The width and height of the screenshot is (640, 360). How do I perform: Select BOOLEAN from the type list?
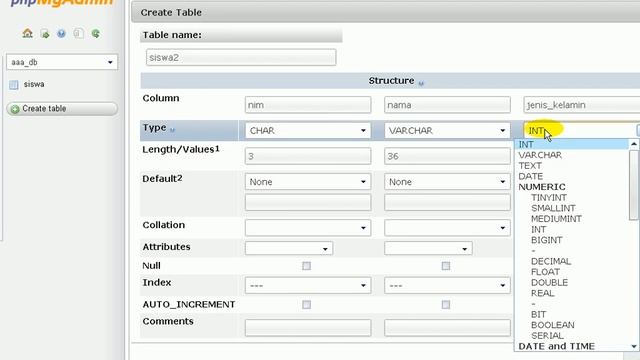(x=553, y=325)
